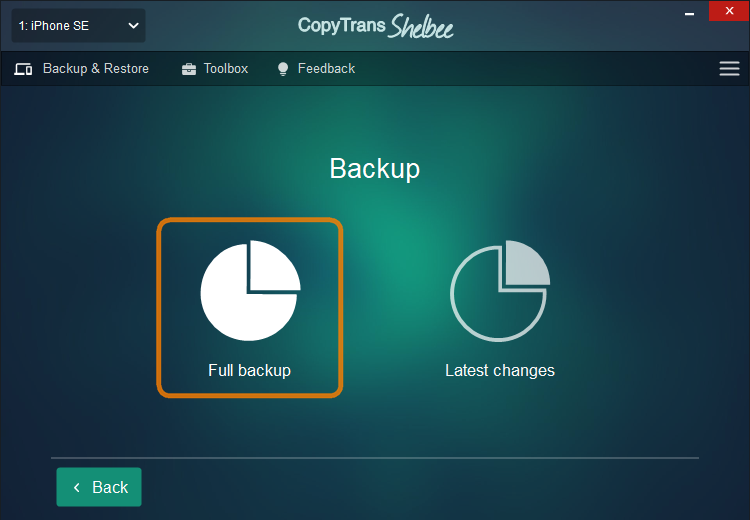Select the Latest changes pie icon

click(x=500, y=290)
